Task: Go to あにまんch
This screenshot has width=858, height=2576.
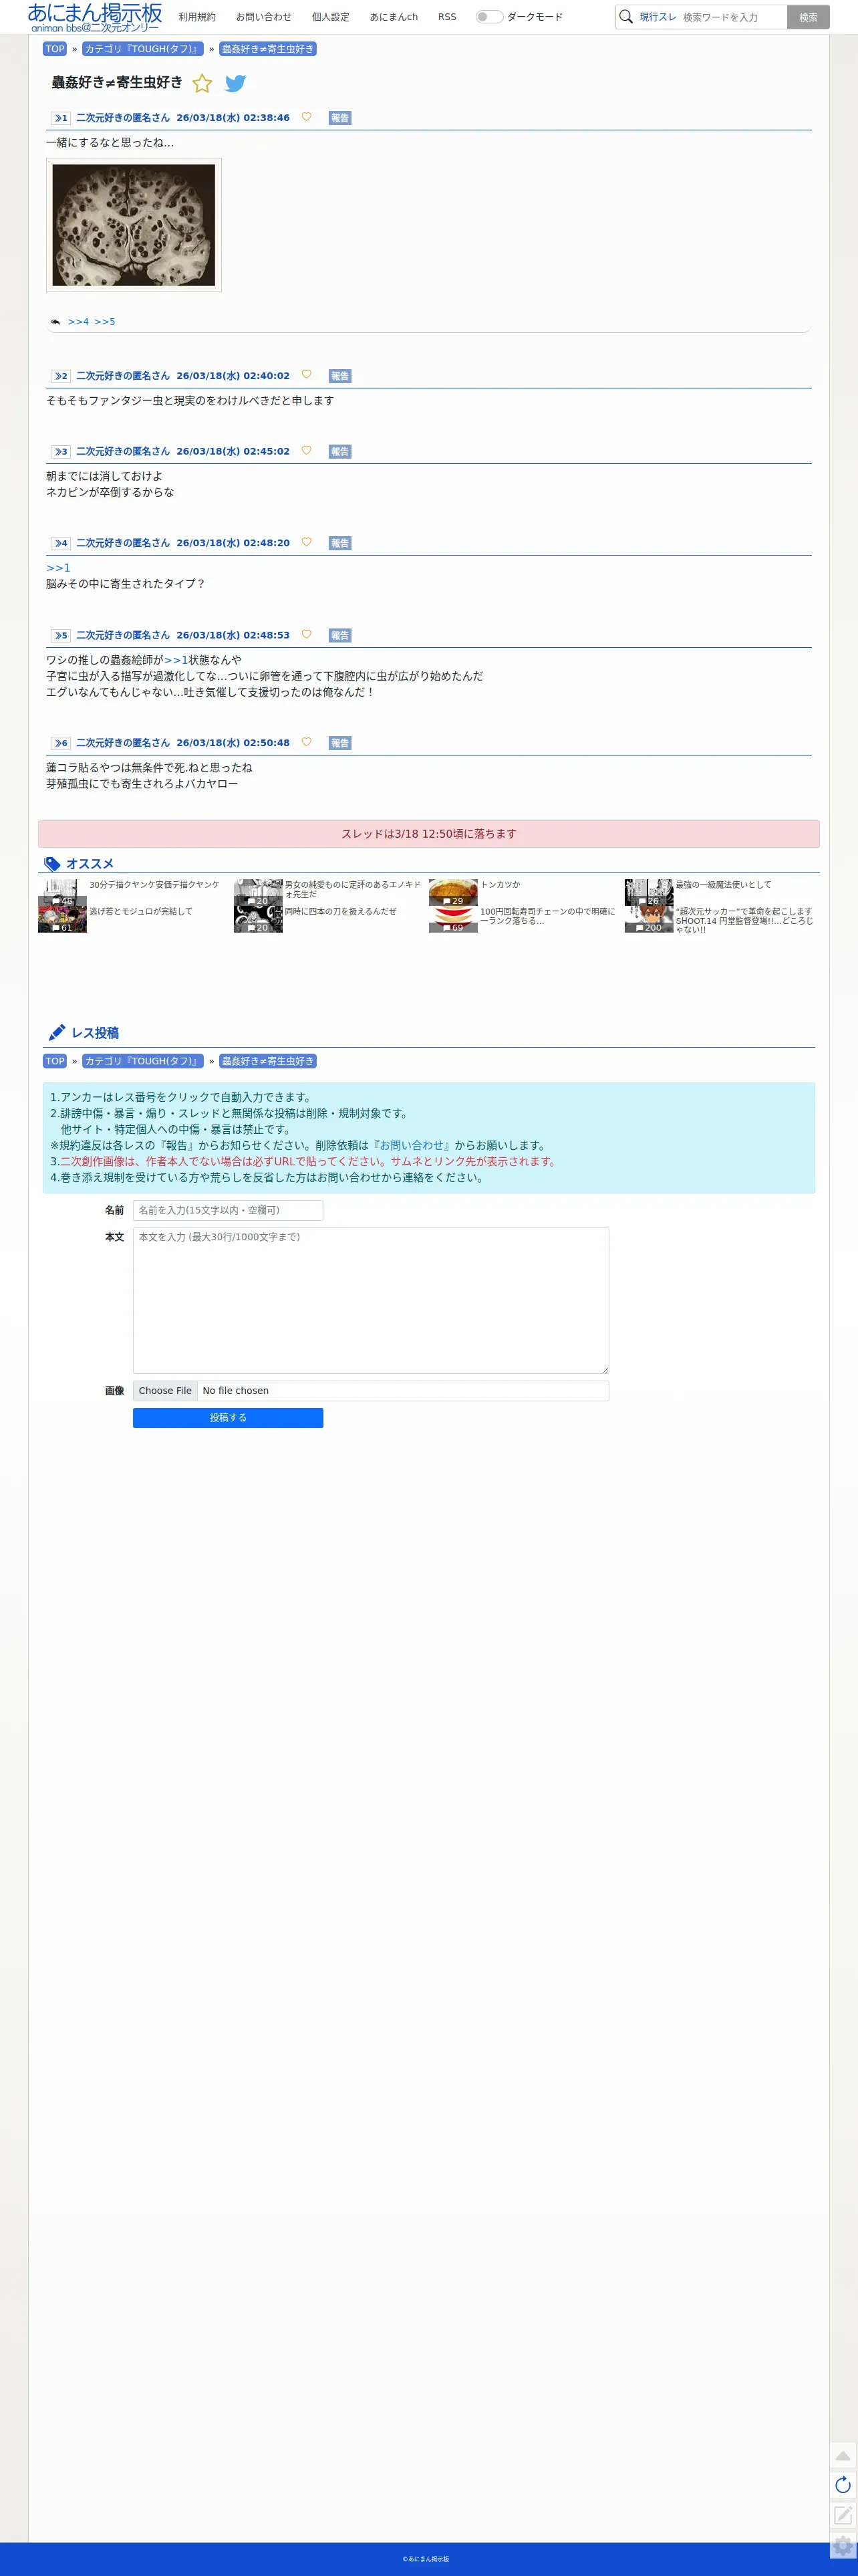Action: pyautogui.click(x=394, y=17)
